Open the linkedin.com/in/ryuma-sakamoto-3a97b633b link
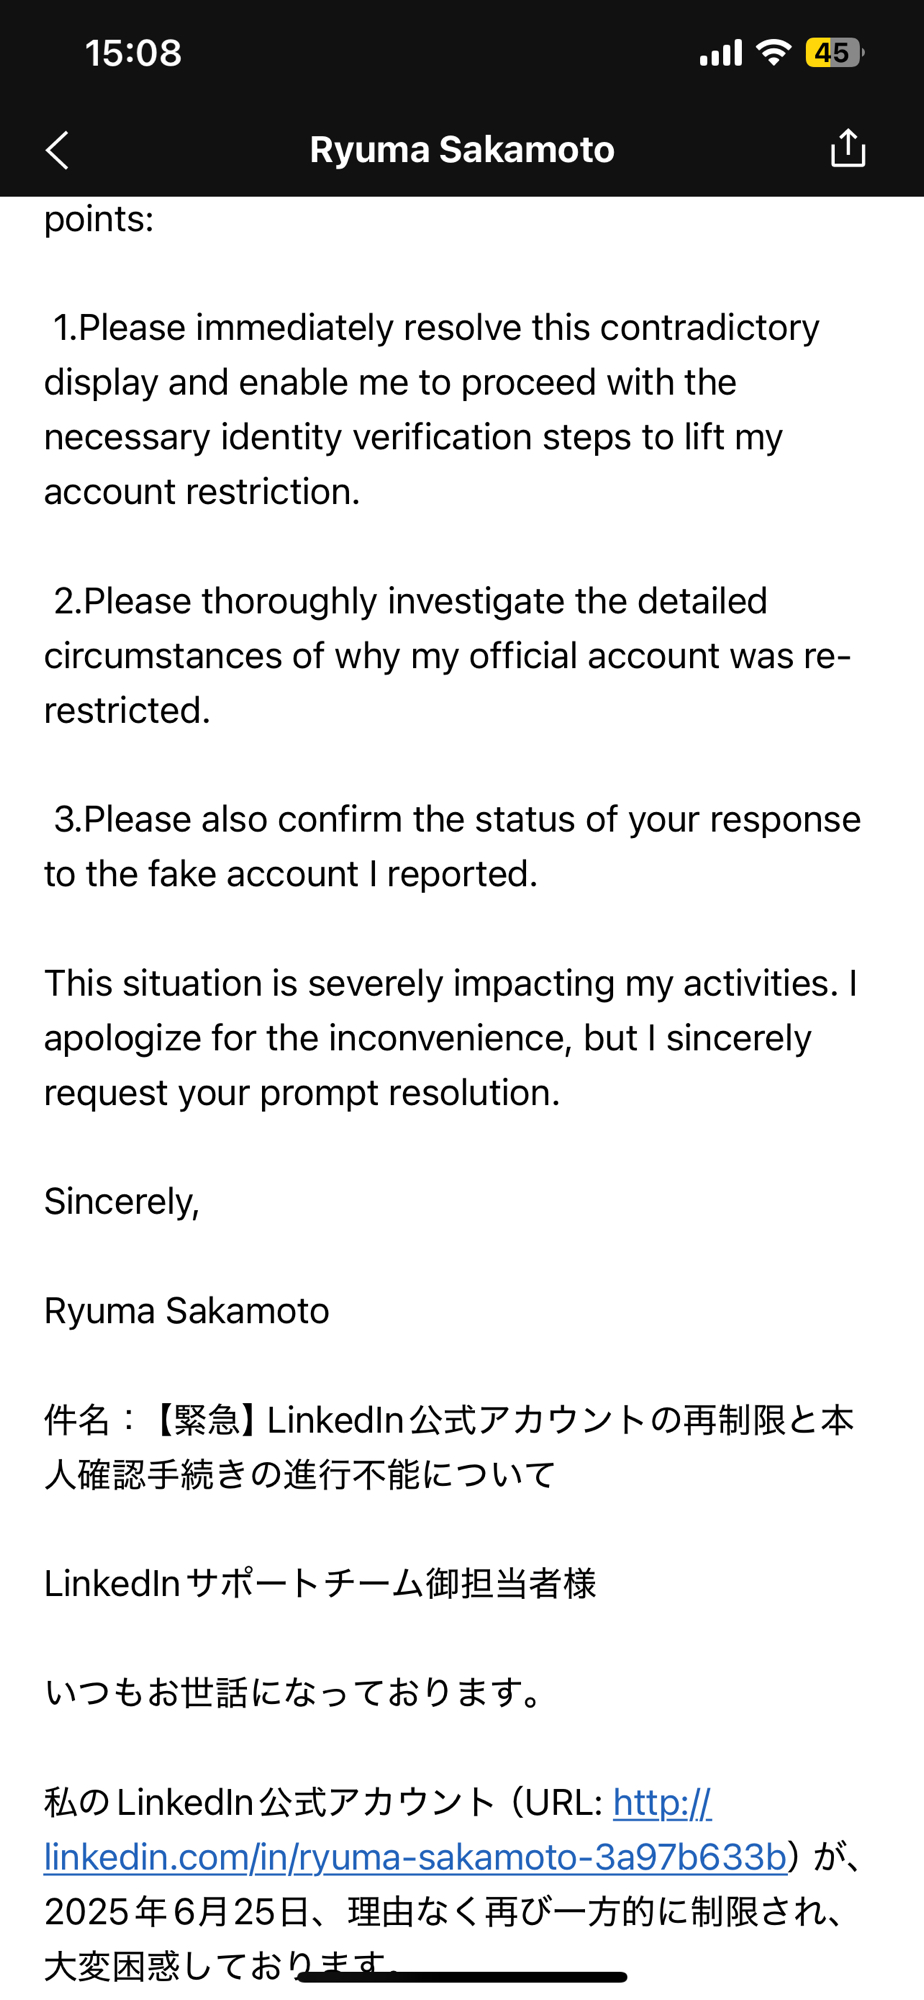 414,1857
